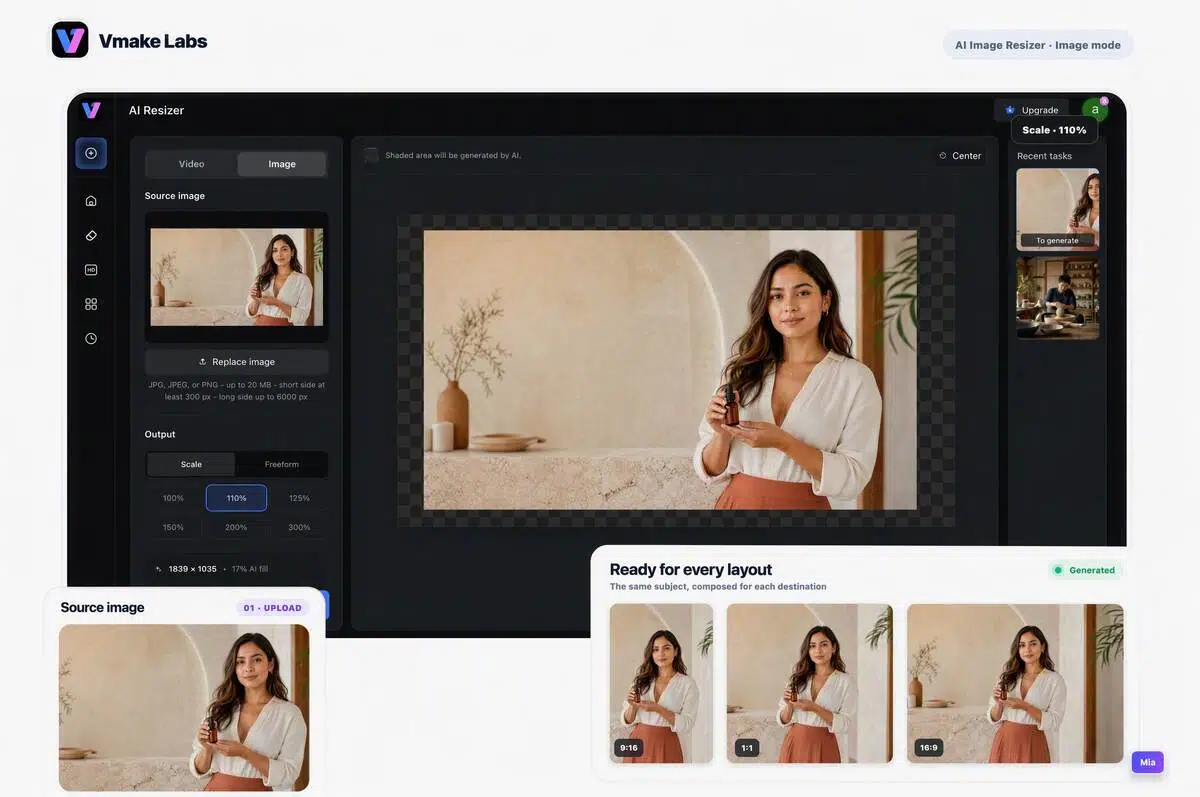Viewport: 1200px width, 797px height.
Task: Switch to the Image tab
Action: (x=282, y=164)
